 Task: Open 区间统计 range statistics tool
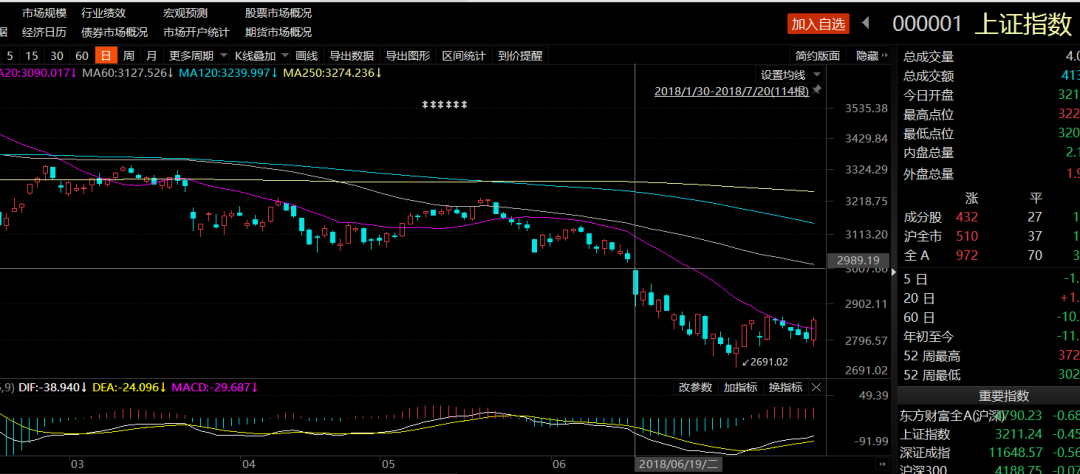point(463,56)
